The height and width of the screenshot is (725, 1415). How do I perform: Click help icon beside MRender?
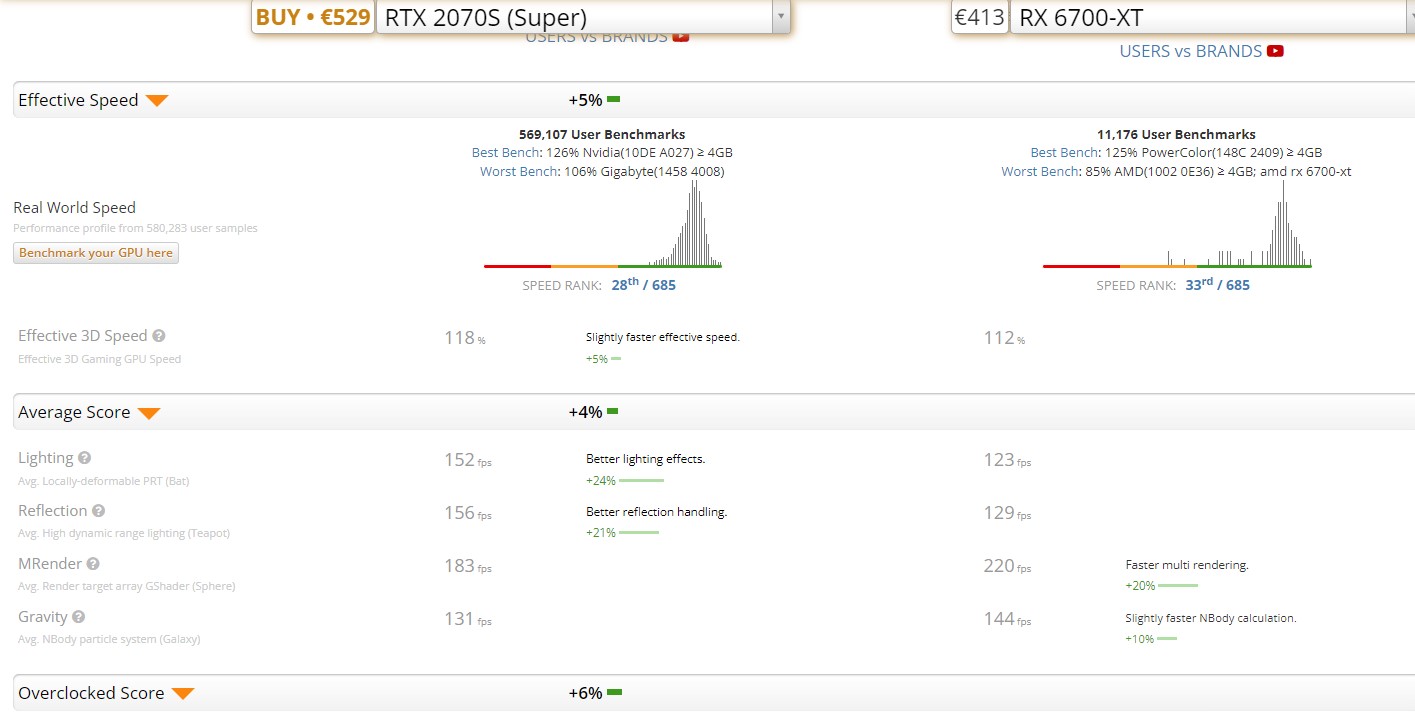[93, 564]
